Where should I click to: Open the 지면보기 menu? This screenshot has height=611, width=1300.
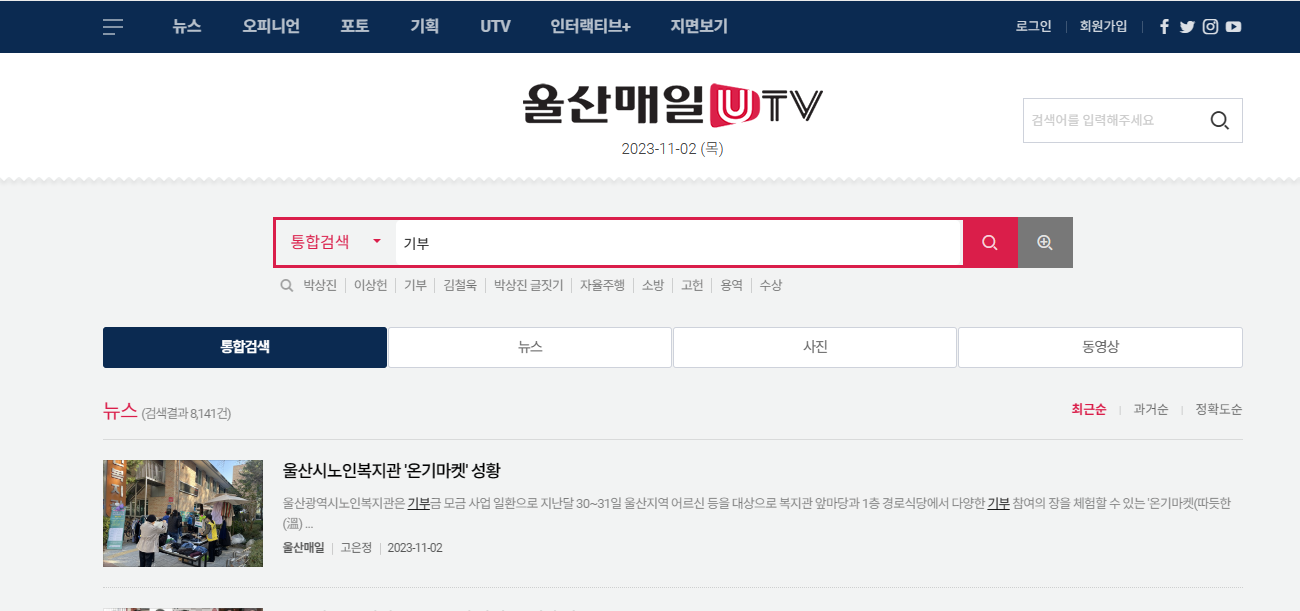[x=699, y=27]
